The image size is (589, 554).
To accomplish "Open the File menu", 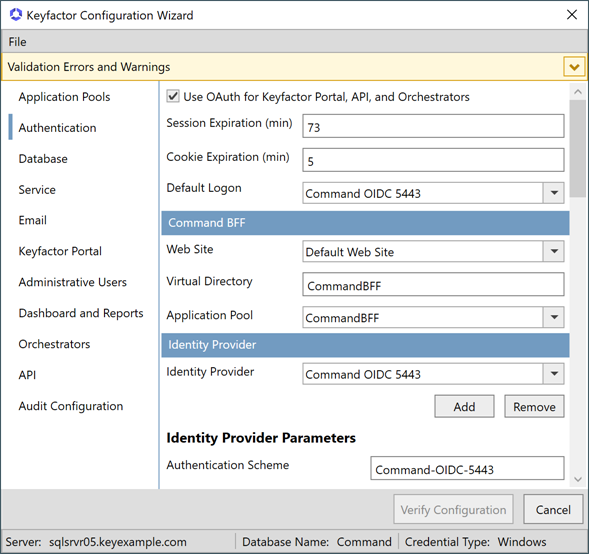I will coord(17,42).
